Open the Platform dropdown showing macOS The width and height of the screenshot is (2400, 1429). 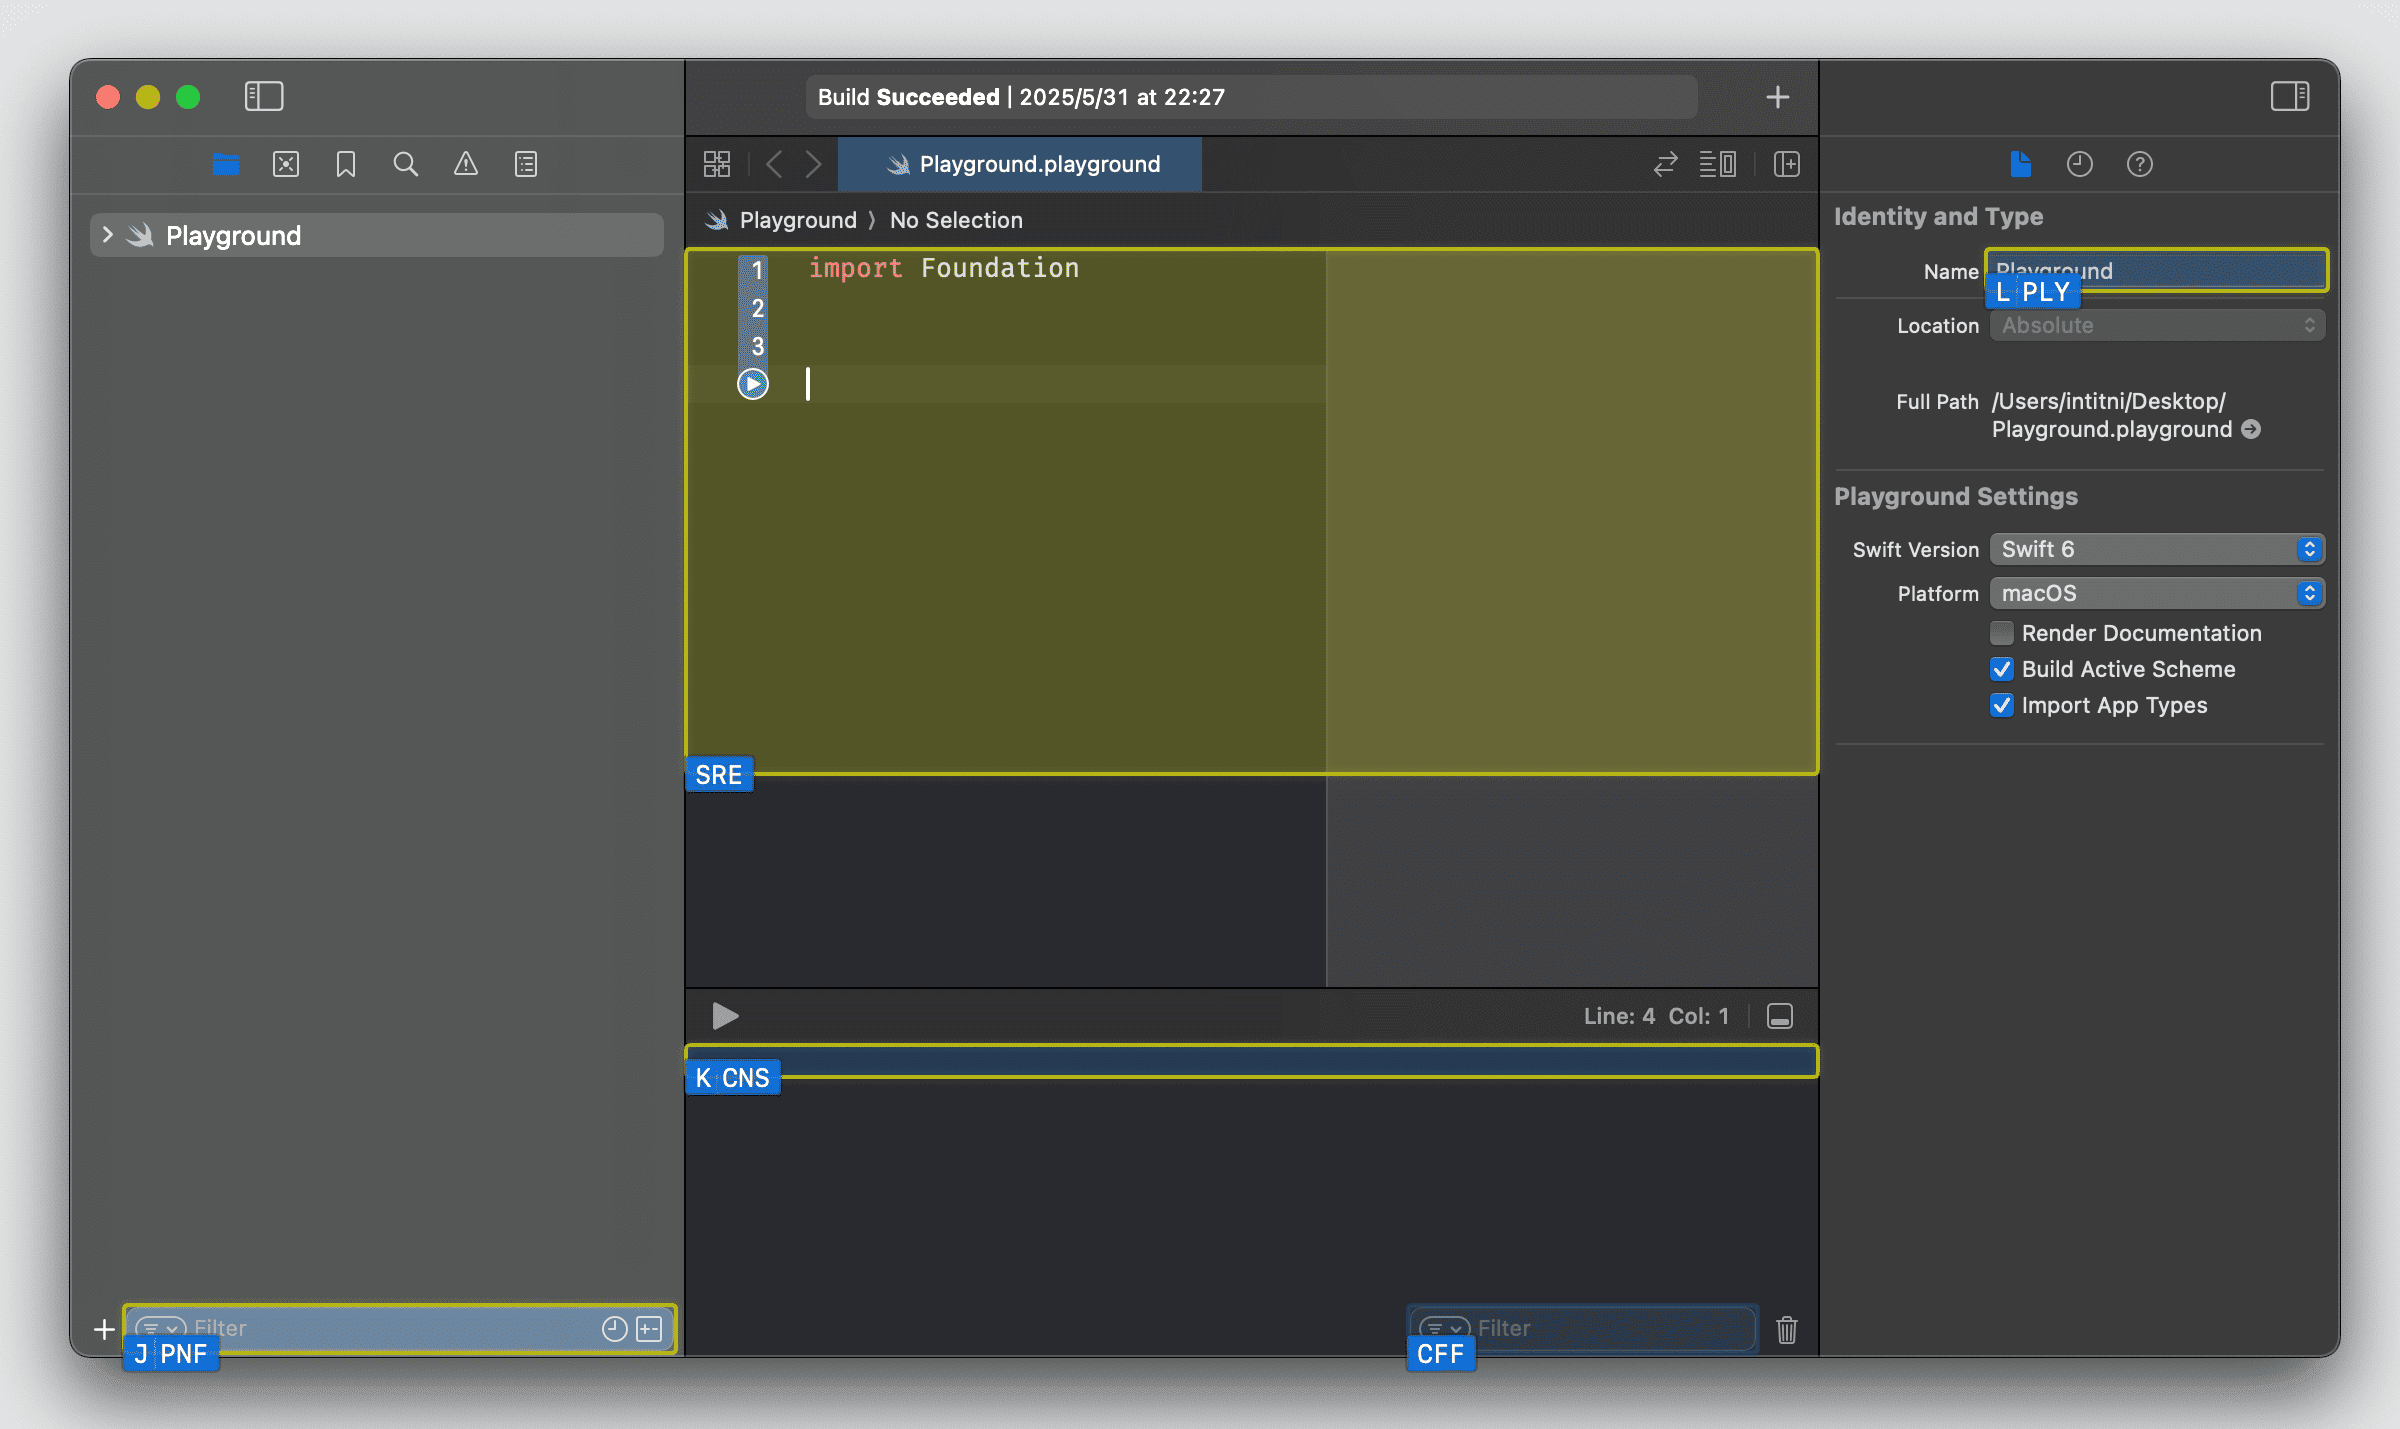pos(2156,592)
